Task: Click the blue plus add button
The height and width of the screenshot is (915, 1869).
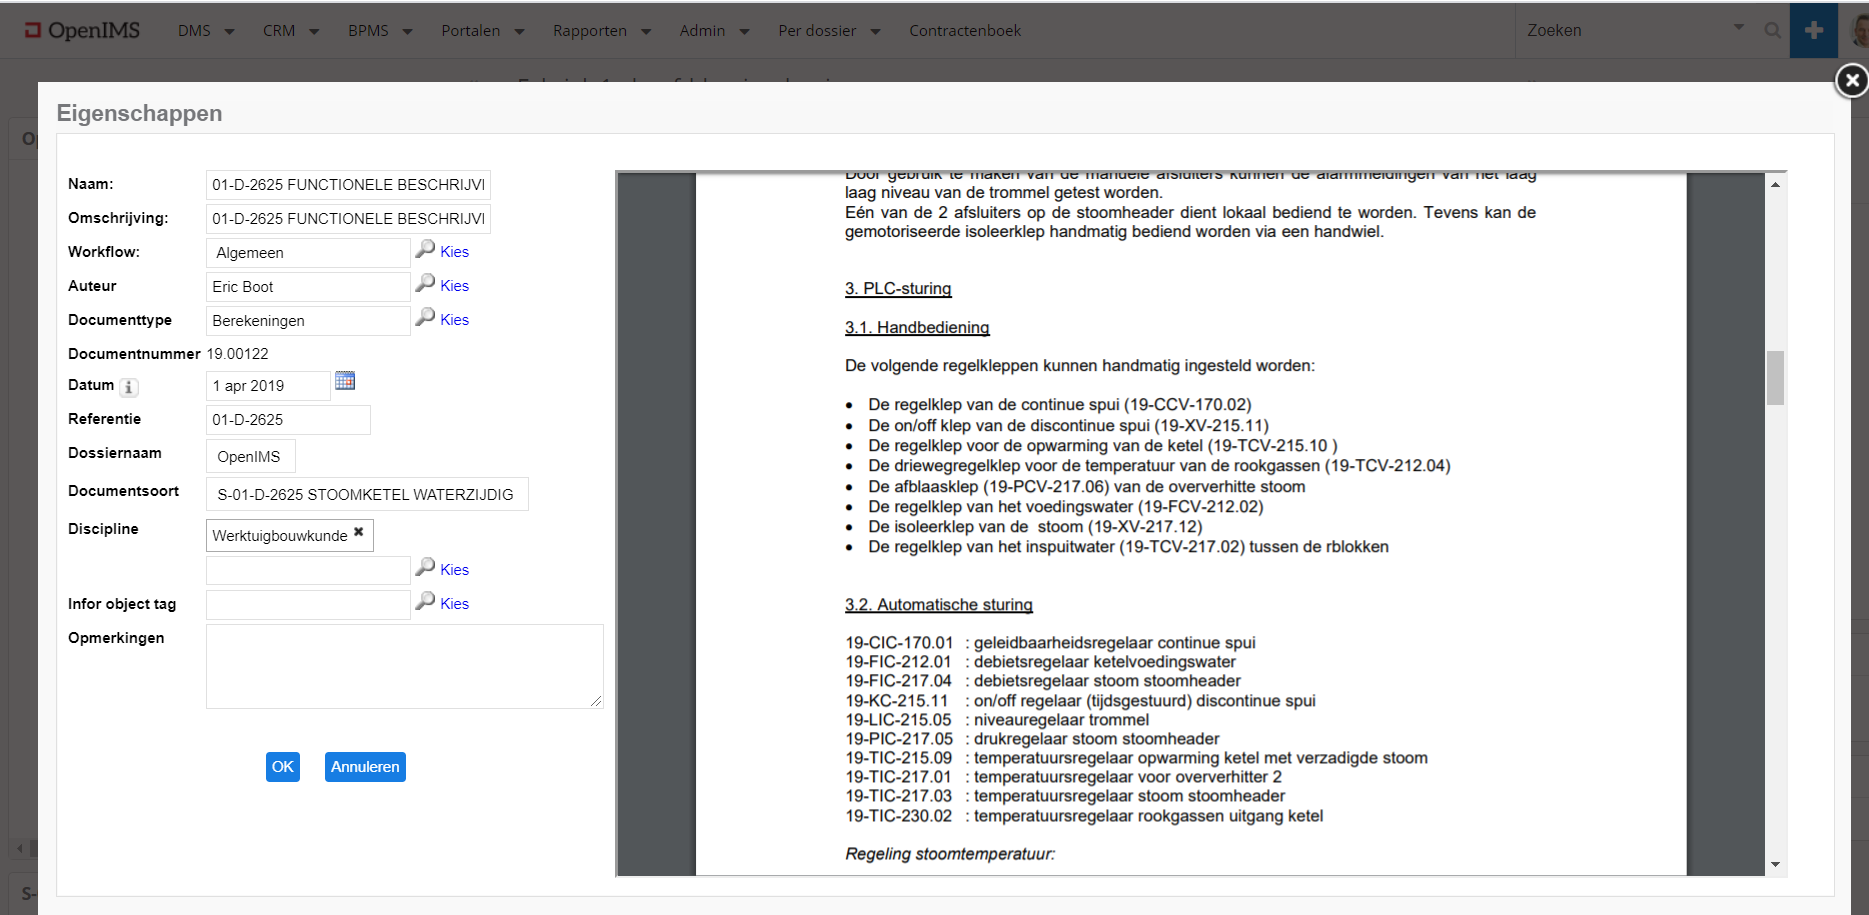Action: [x=1813, y=30]
